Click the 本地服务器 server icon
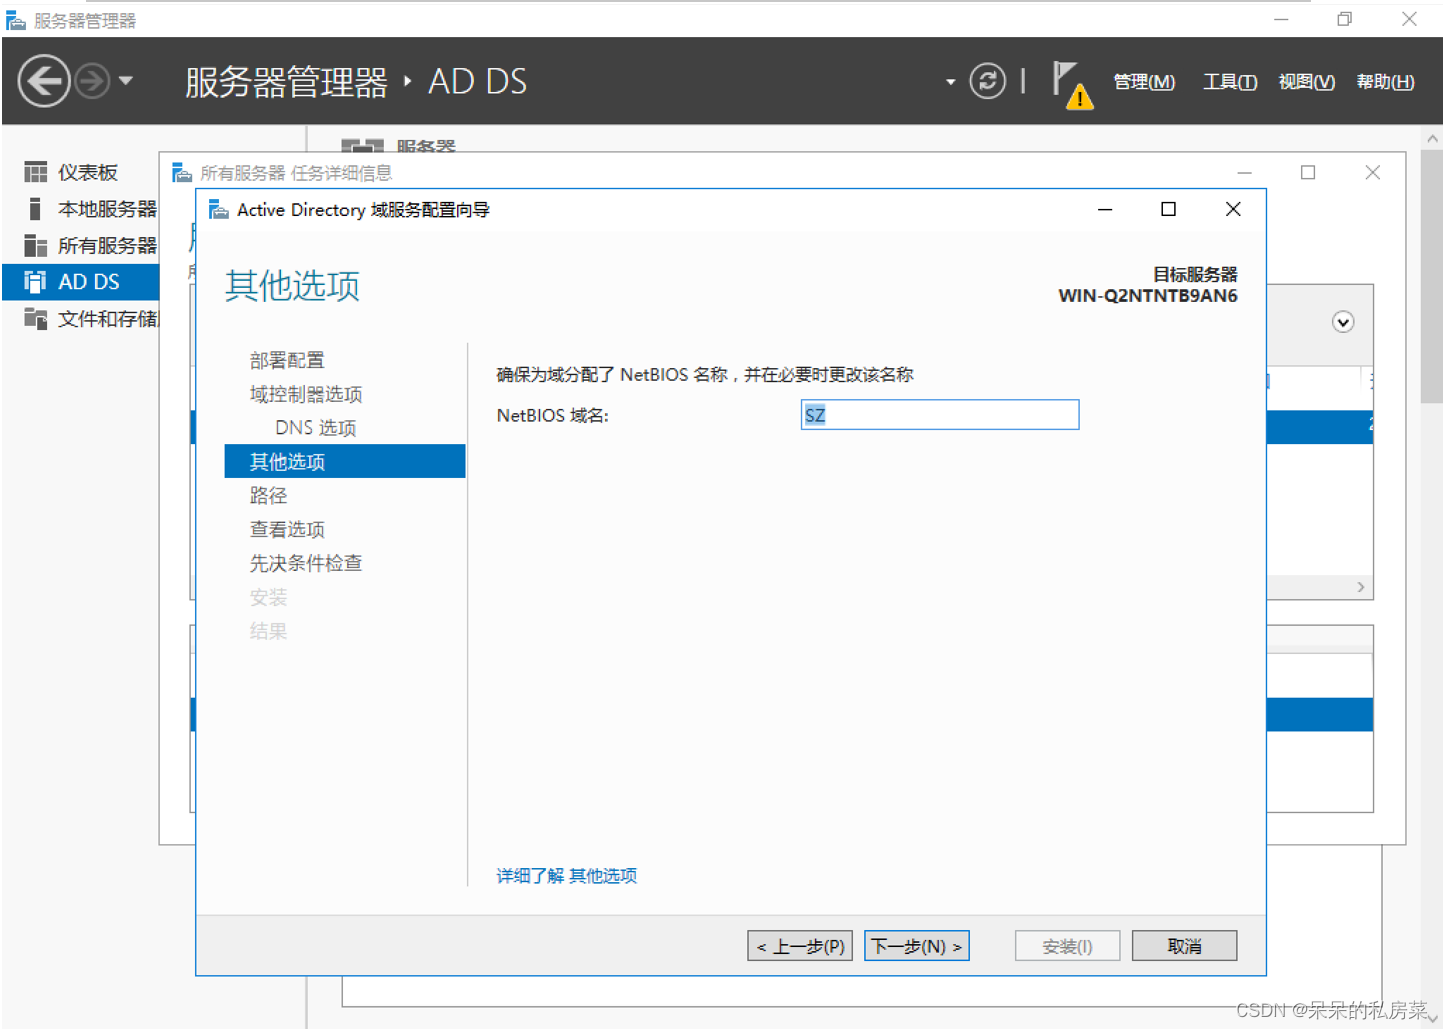Viewport: 1443px width, 1029px height. pos(35,209)
